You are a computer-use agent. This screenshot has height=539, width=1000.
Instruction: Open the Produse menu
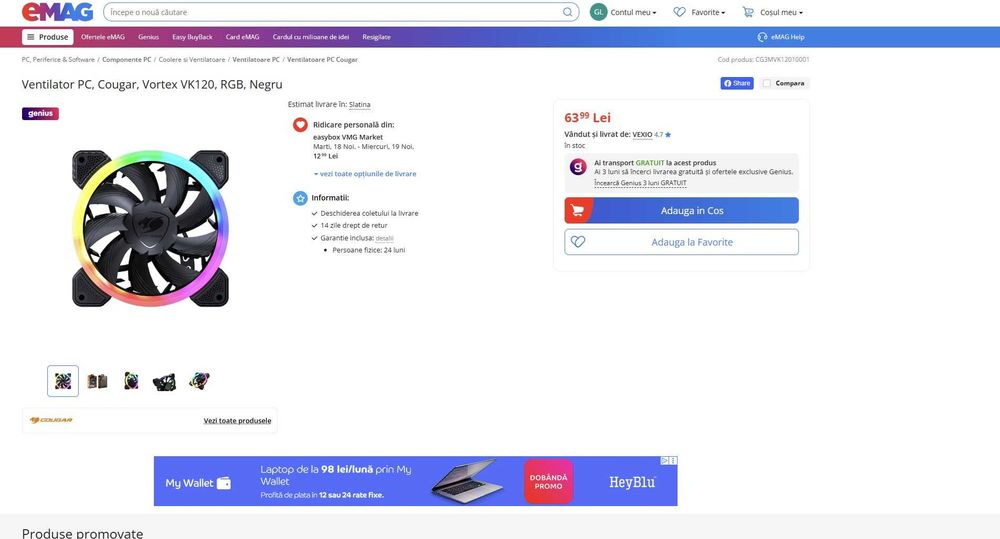(48, 37)
